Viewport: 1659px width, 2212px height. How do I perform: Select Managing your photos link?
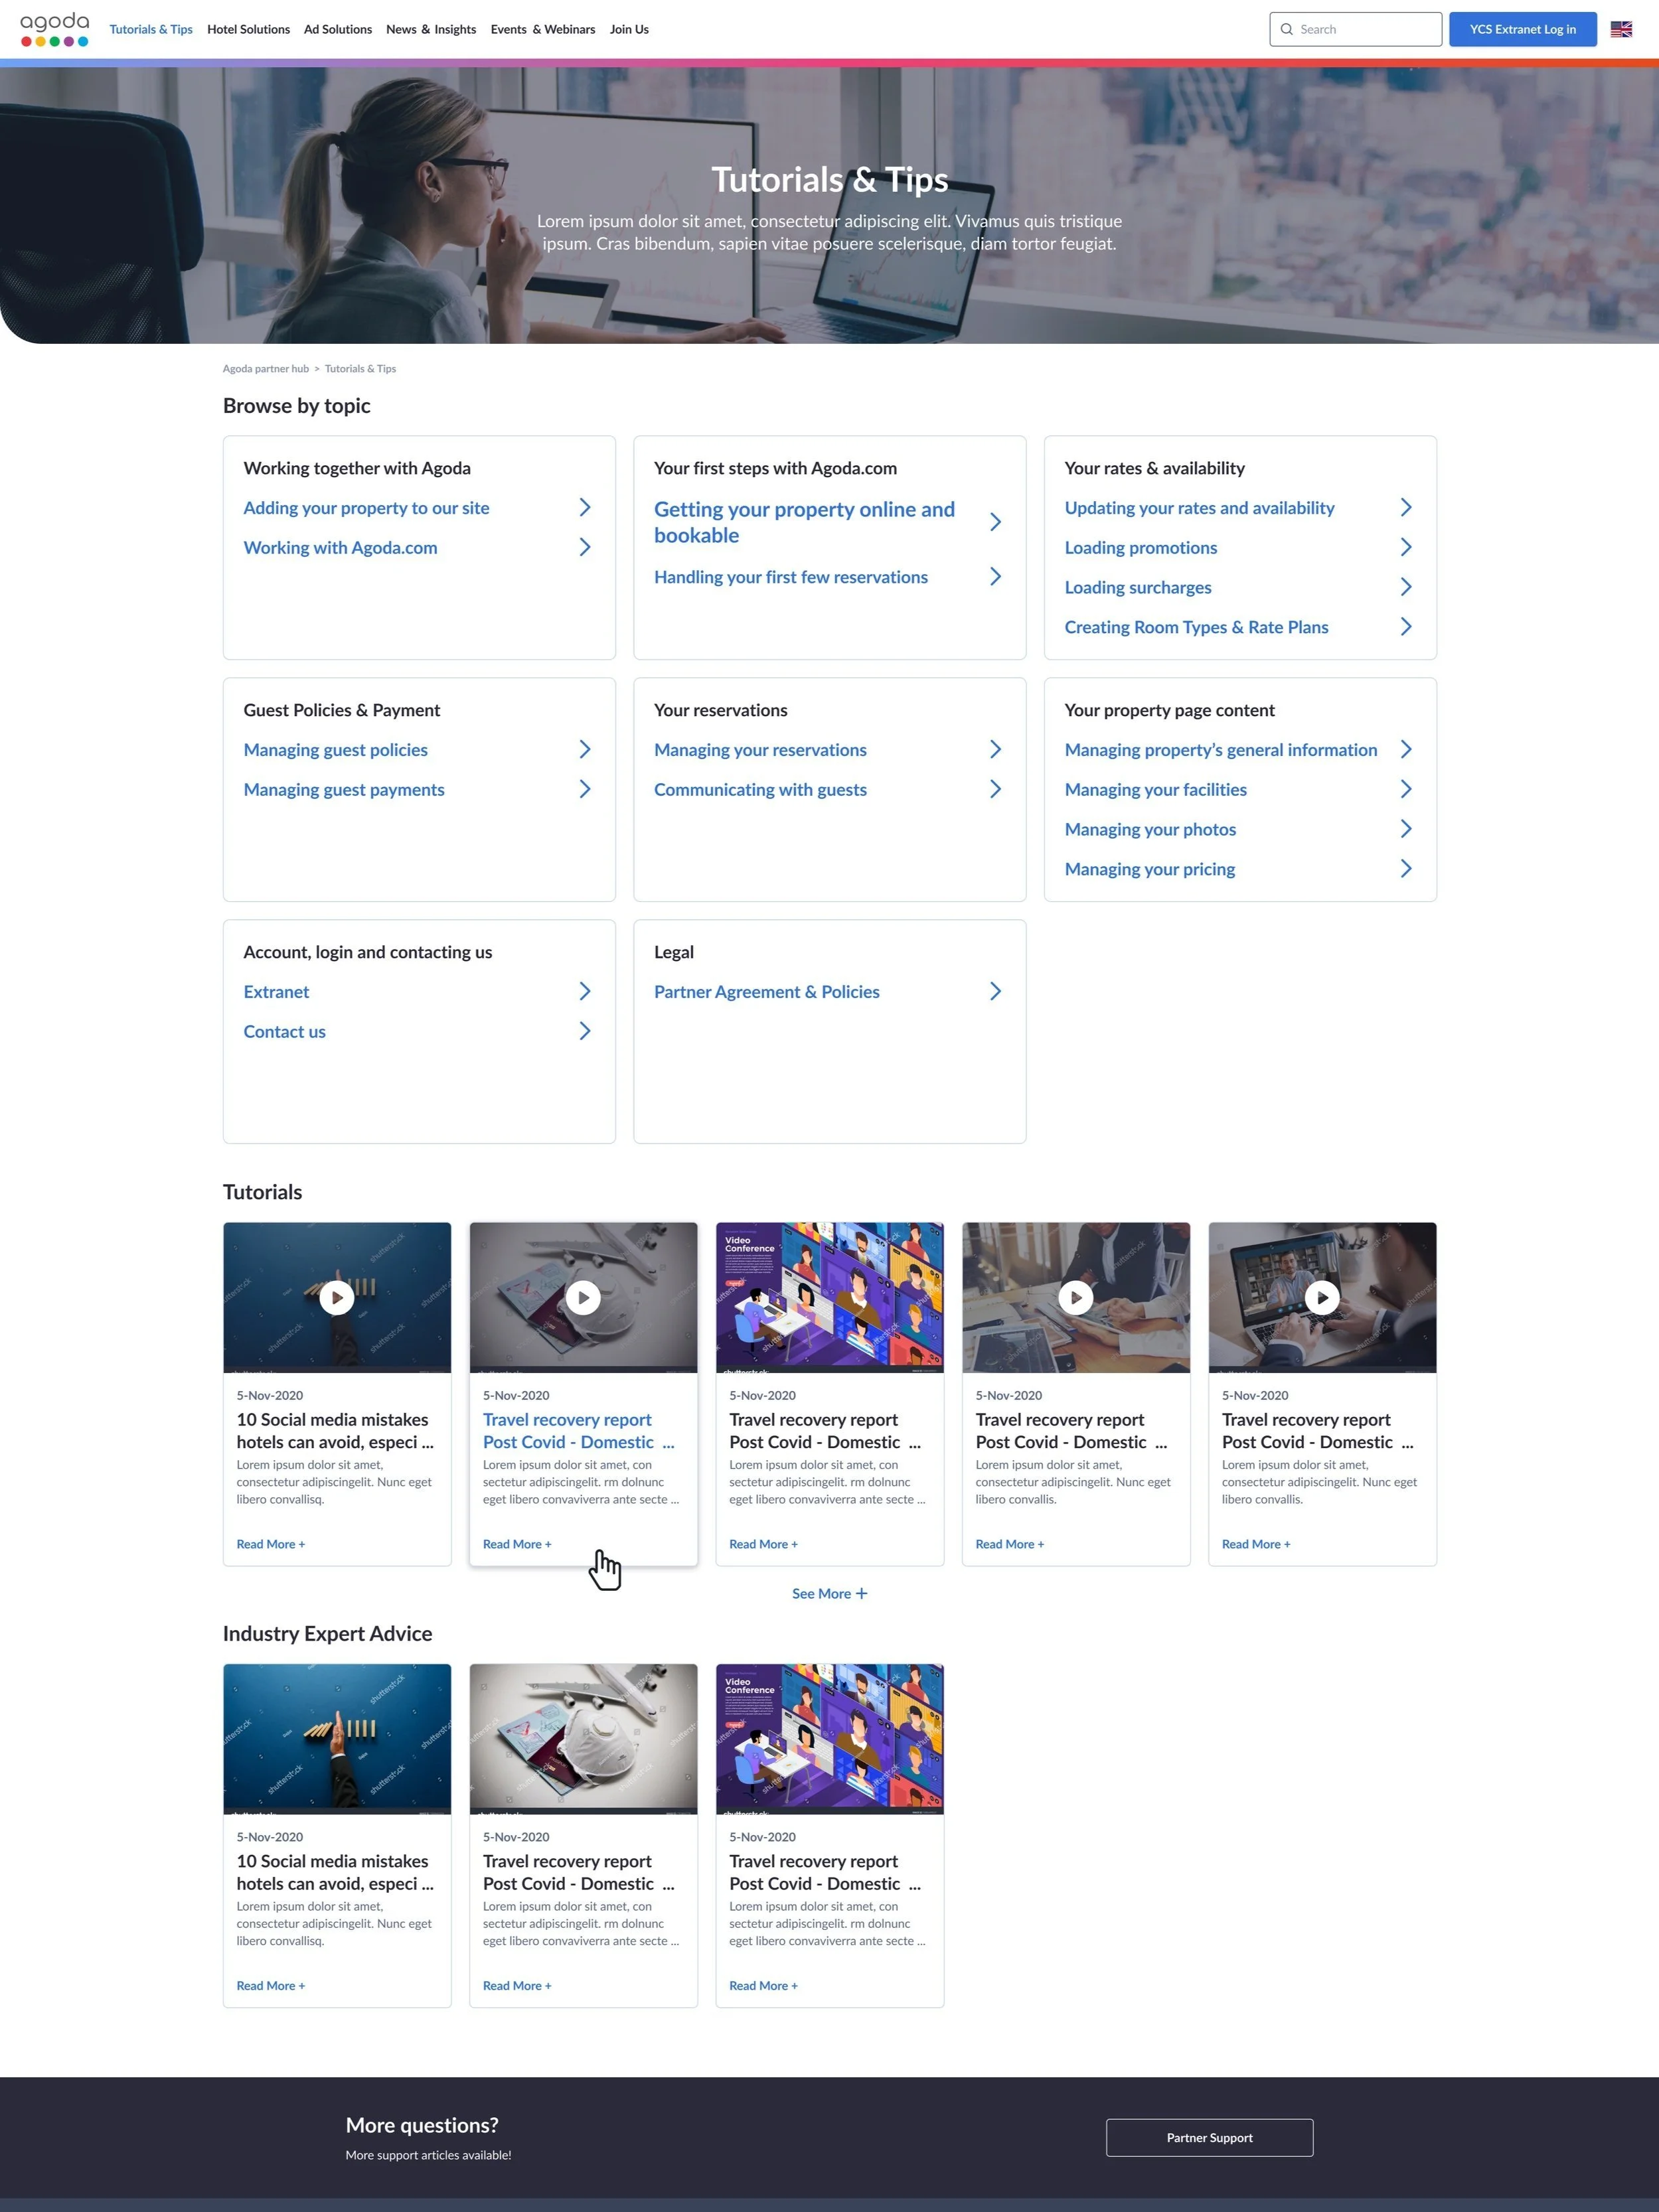click(1150, 829)
